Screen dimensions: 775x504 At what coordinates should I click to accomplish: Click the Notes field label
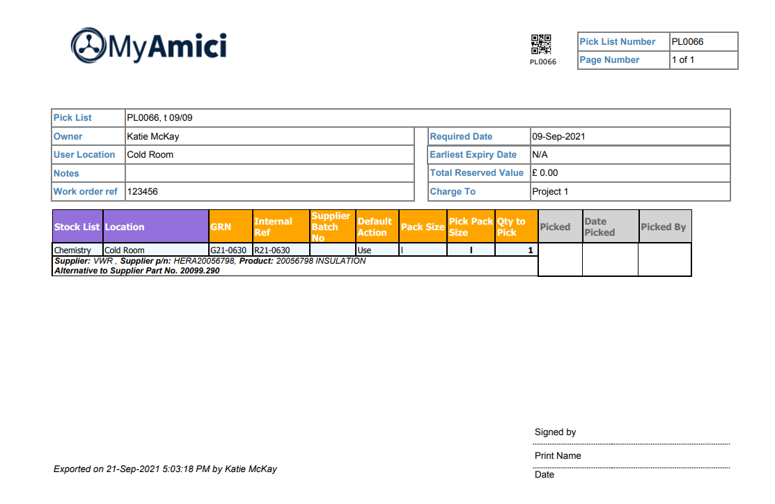pos(66,173)
